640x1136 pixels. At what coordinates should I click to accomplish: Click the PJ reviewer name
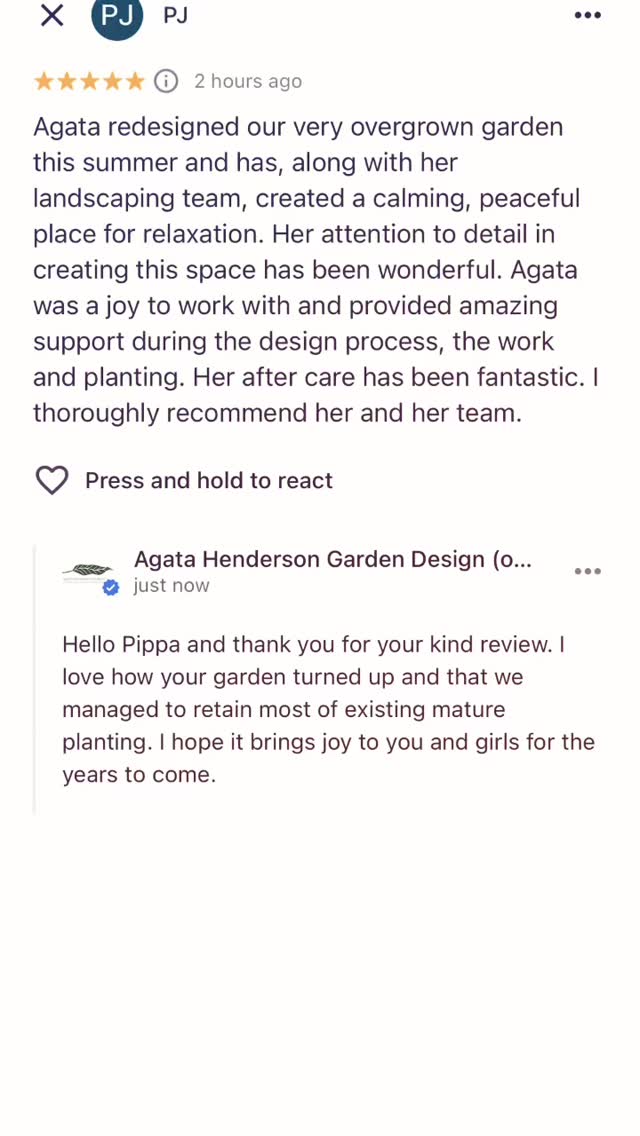175,15
